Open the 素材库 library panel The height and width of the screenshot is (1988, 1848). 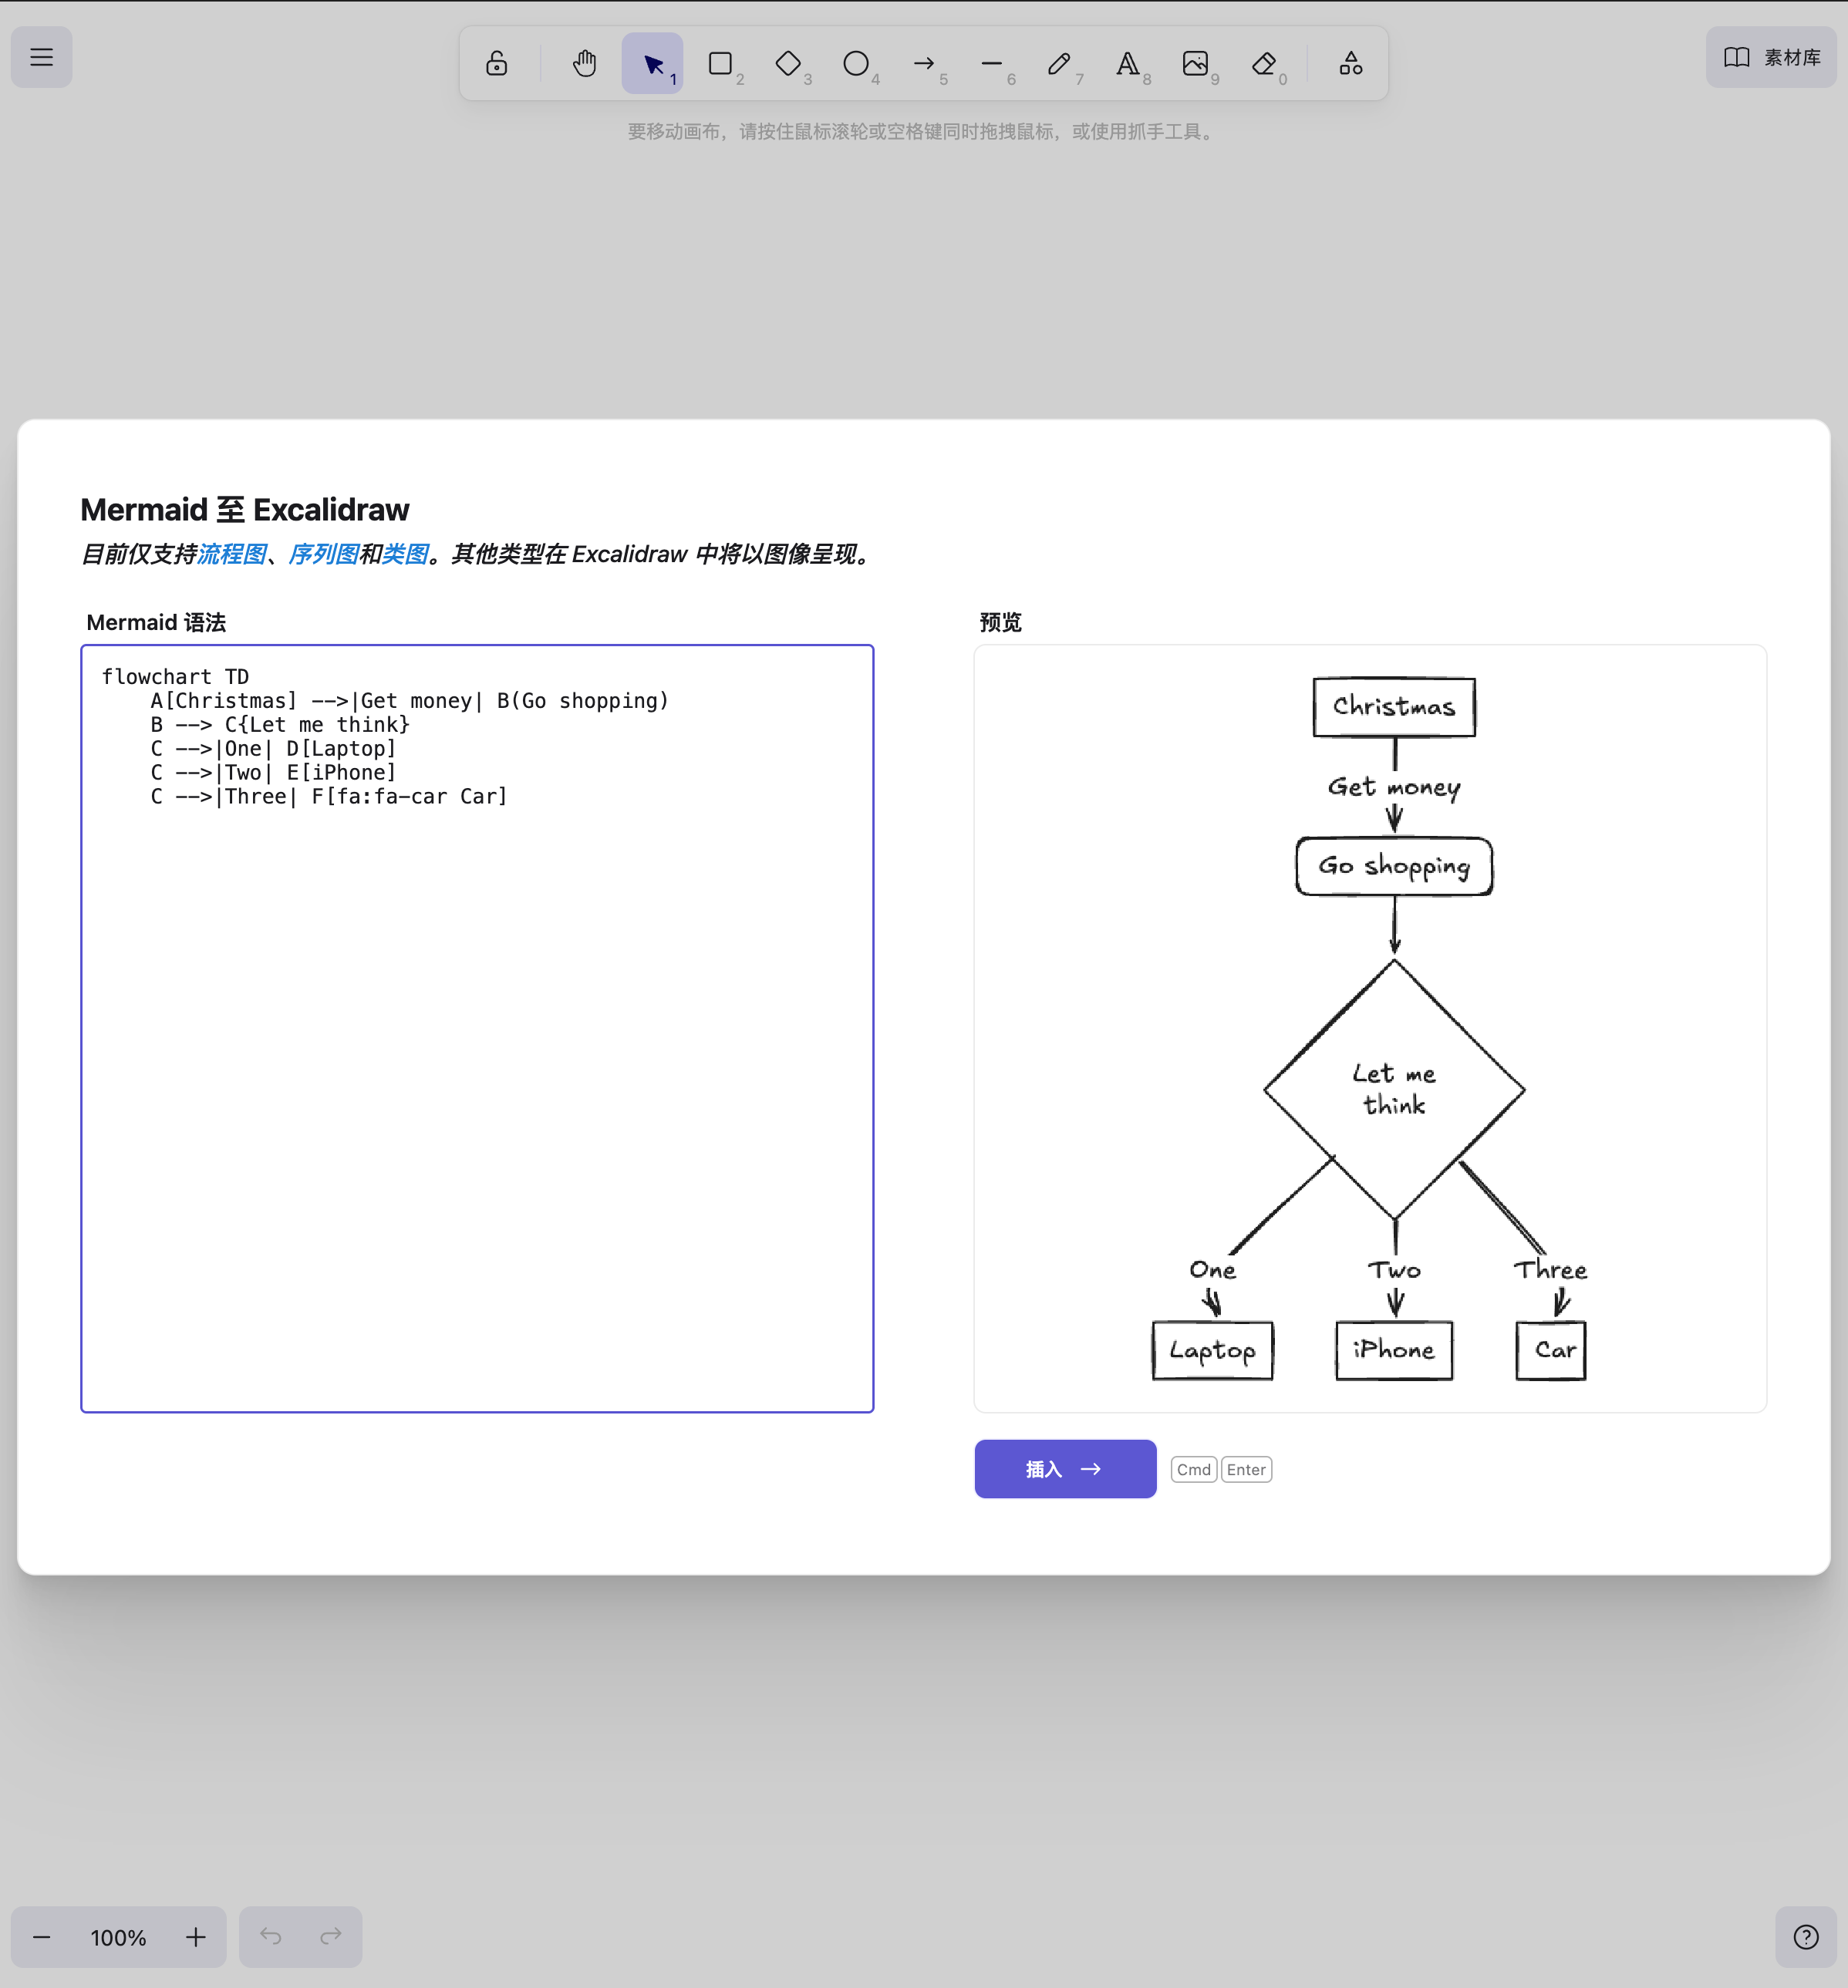[x=1771, y=58]
